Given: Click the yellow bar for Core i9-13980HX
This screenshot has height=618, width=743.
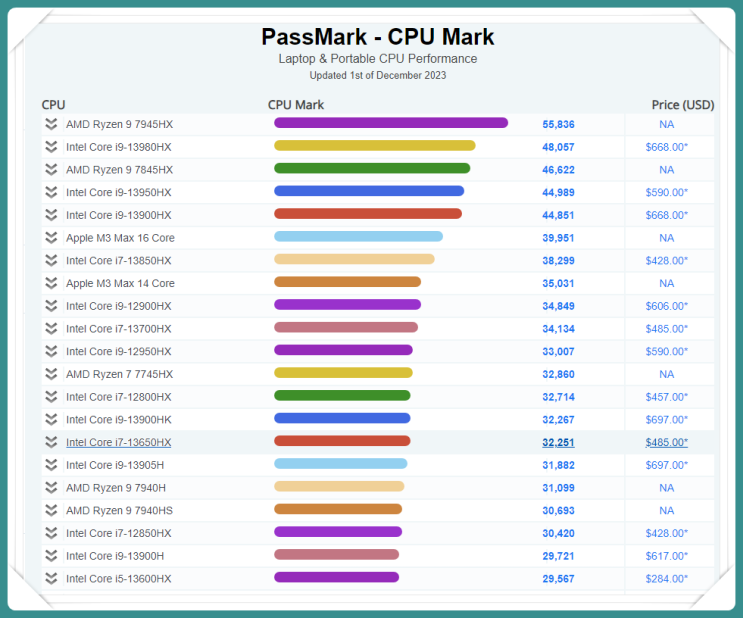Looking at the screenshot, I should click(x=374, y=145).
